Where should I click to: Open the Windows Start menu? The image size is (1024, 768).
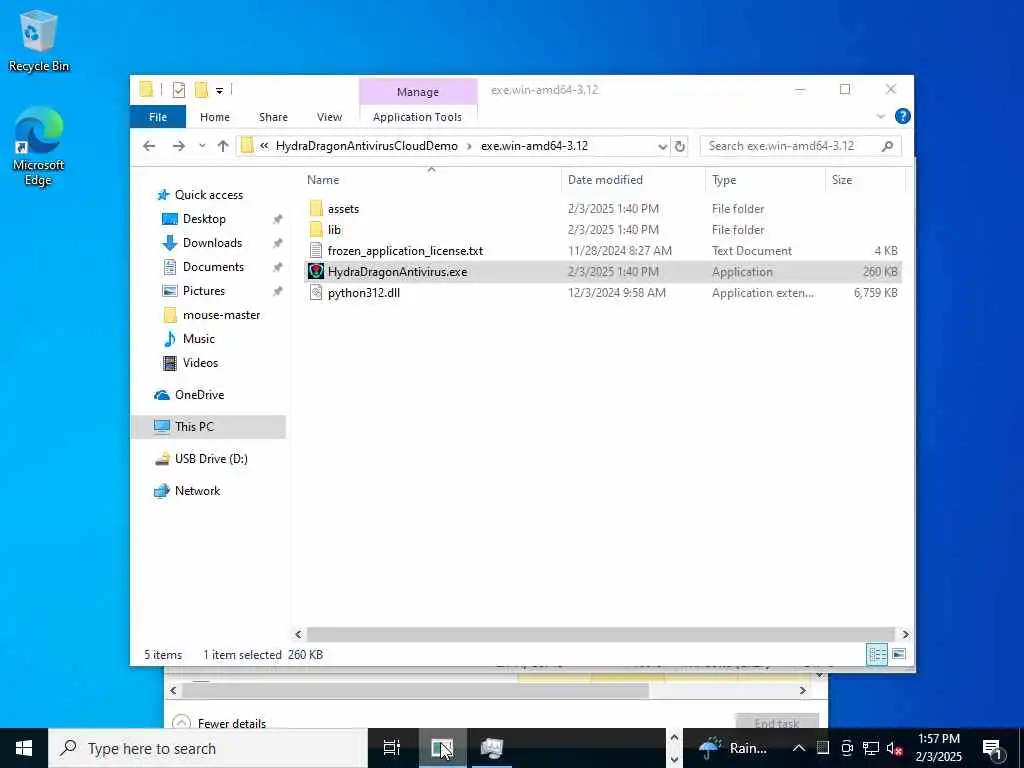(x=24, y=748)
